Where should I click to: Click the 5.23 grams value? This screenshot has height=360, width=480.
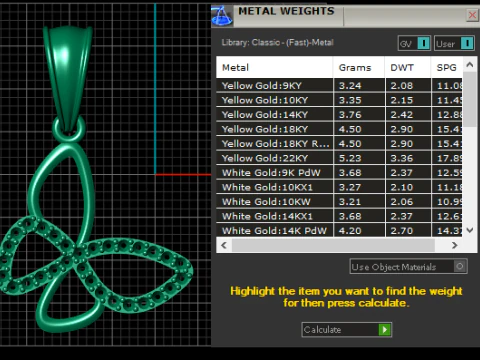350,158
